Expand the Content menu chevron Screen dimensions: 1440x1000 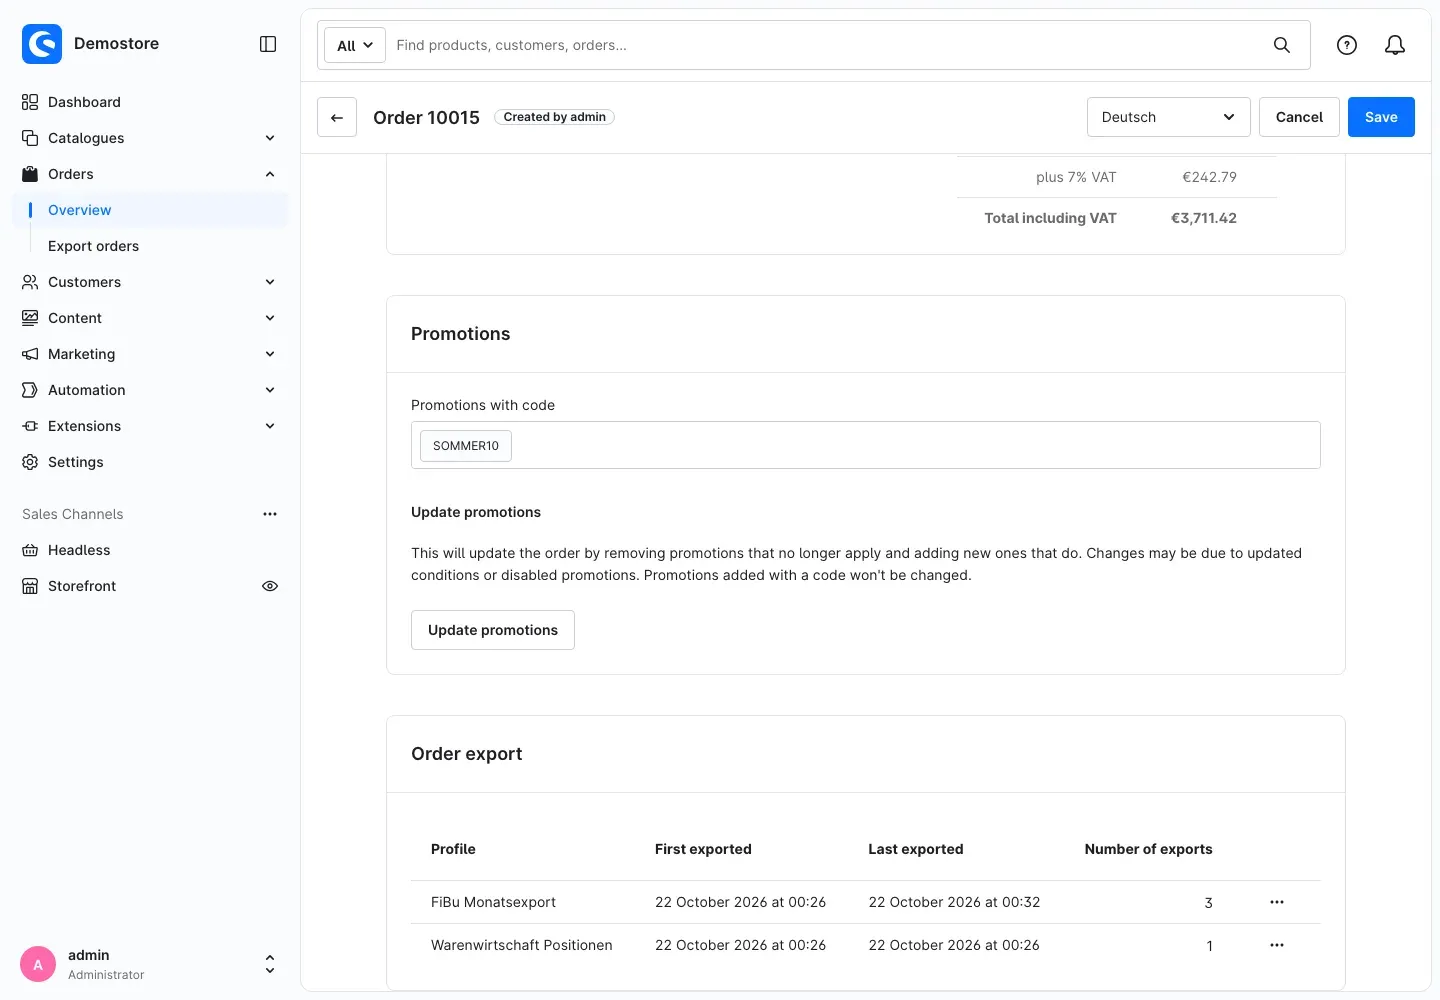270,318
